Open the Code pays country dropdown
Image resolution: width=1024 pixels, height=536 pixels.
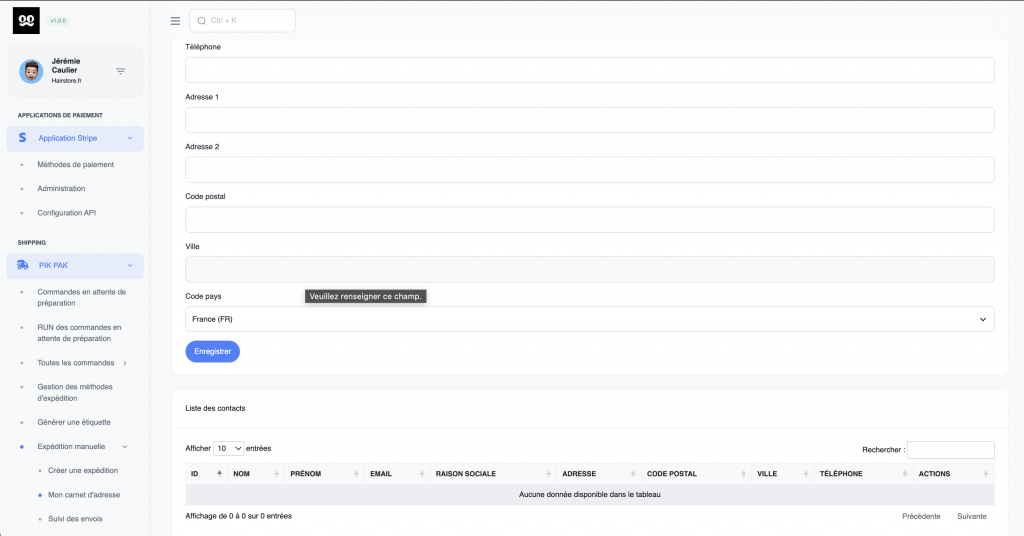(589, 319)
